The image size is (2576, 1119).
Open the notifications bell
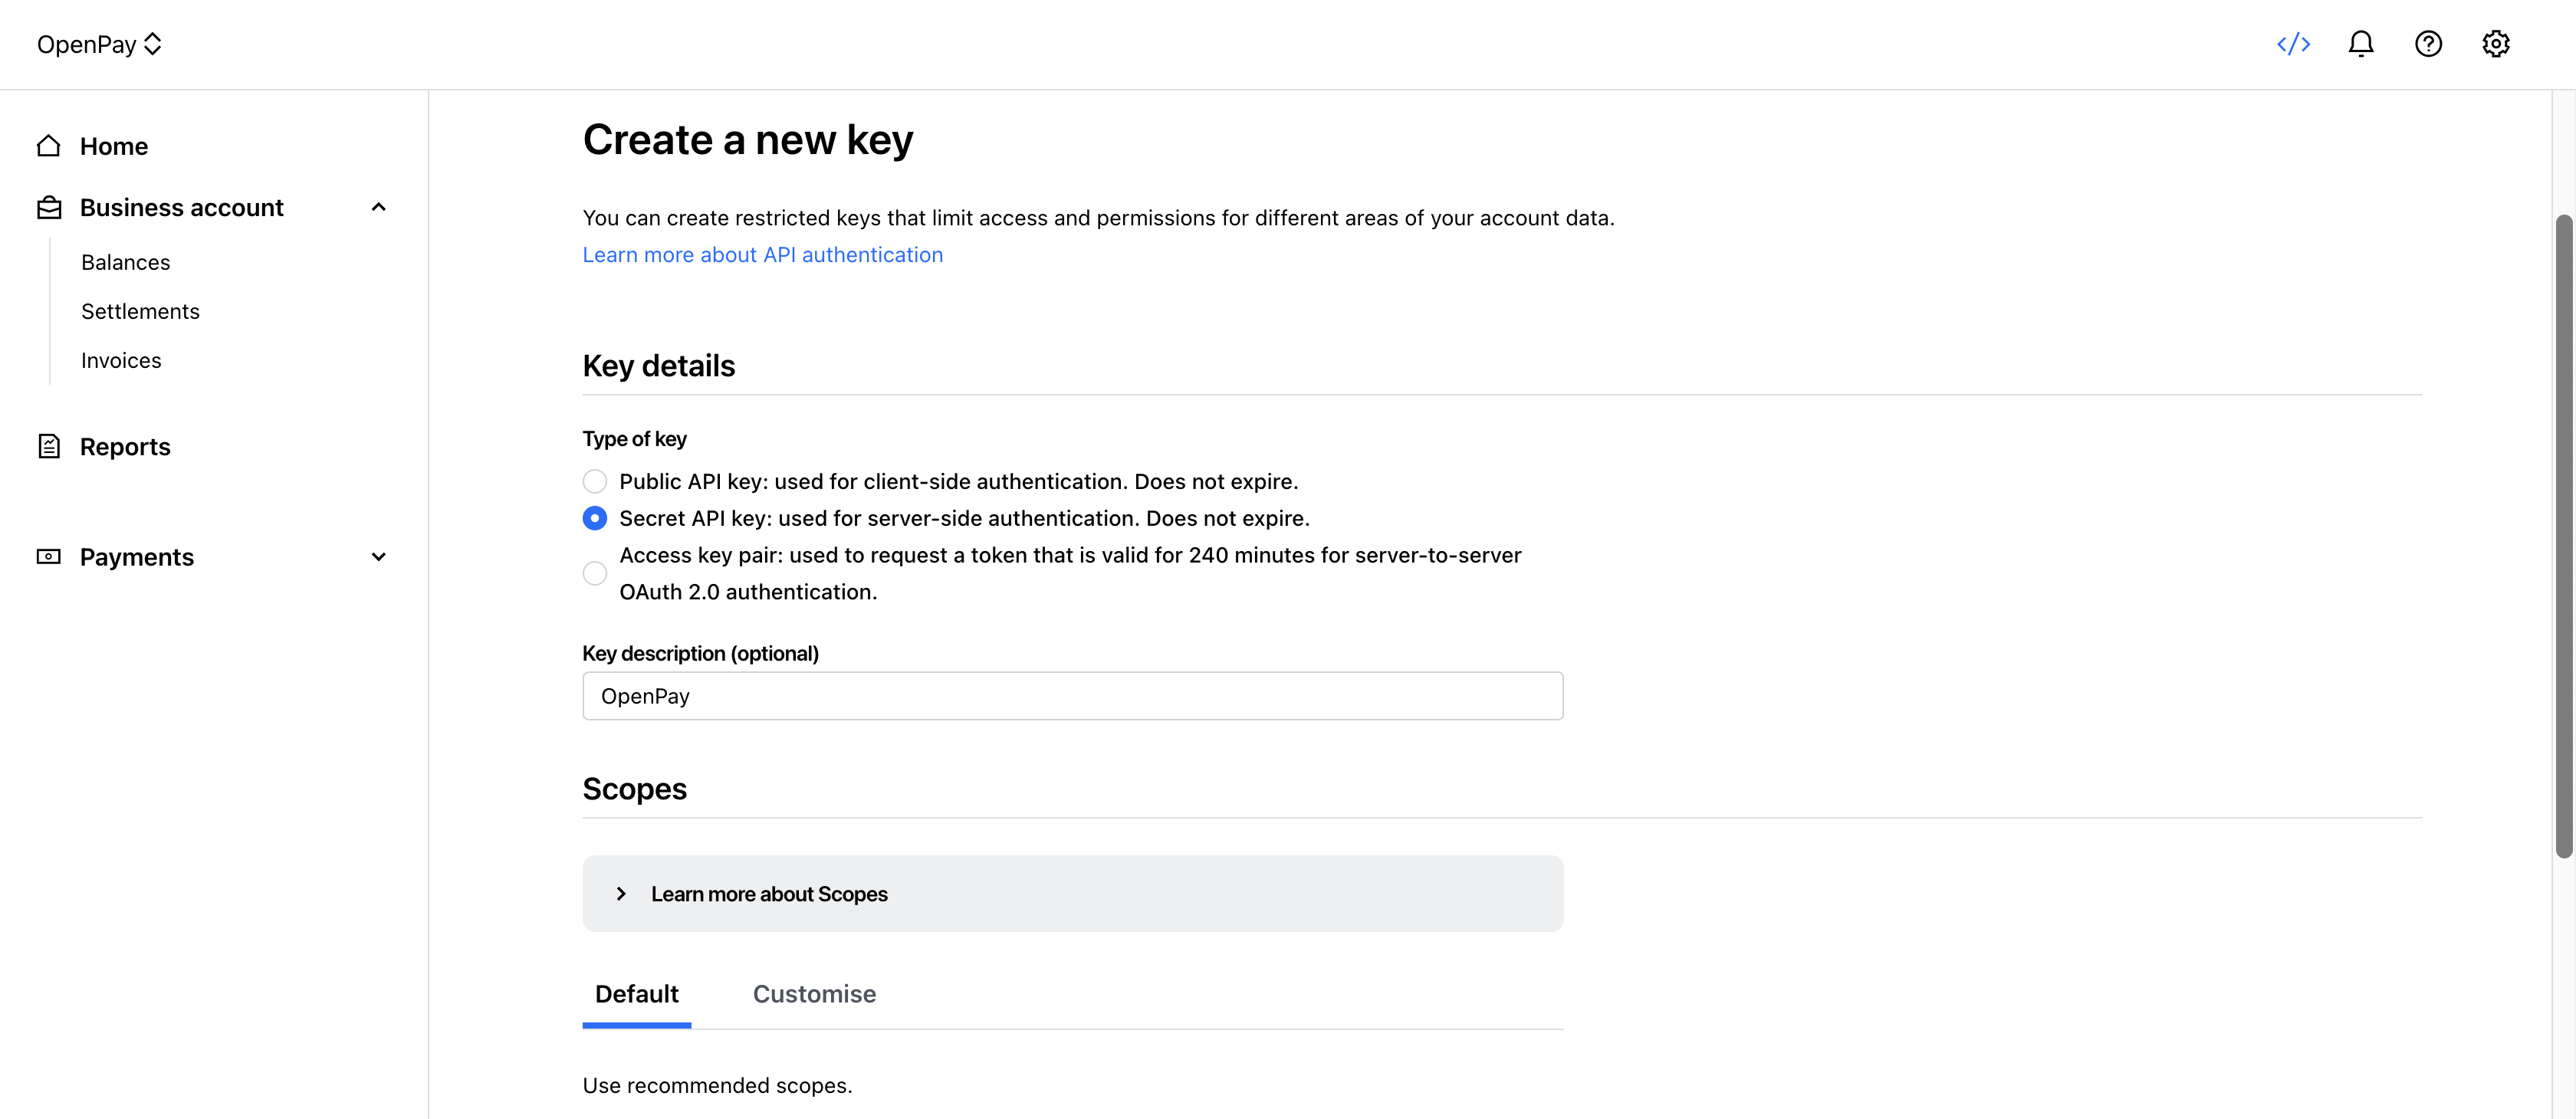point(2360,44)
